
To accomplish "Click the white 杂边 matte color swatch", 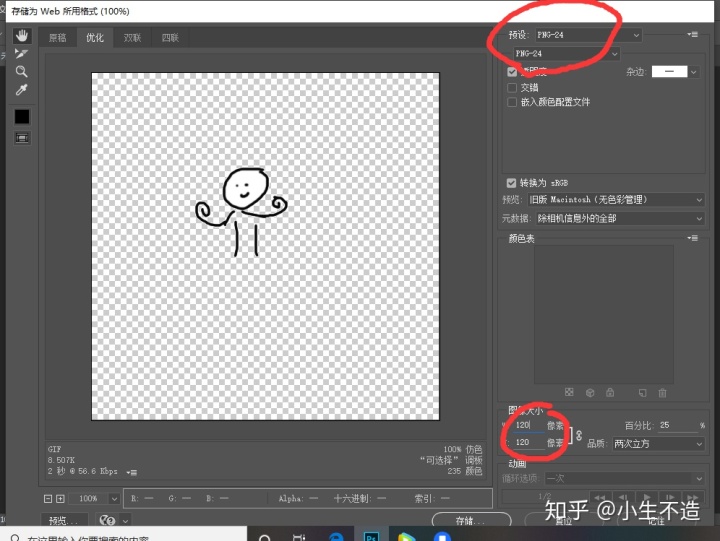I will [669, 72].
